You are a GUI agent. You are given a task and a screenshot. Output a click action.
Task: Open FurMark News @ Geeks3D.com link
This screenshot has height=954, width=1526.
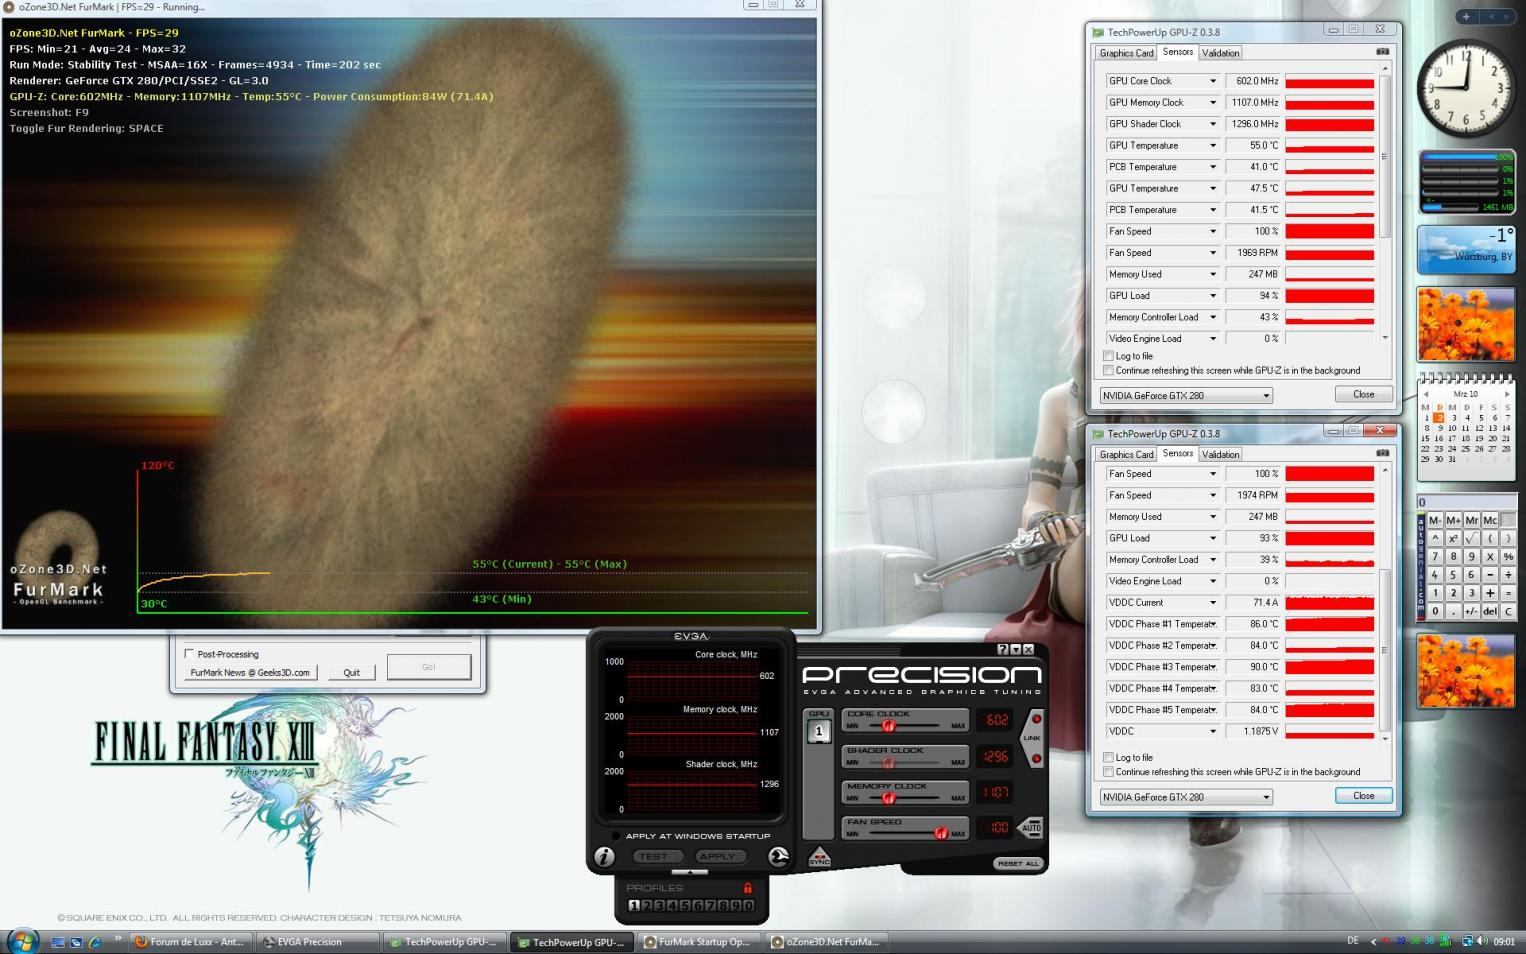point(250,672)
